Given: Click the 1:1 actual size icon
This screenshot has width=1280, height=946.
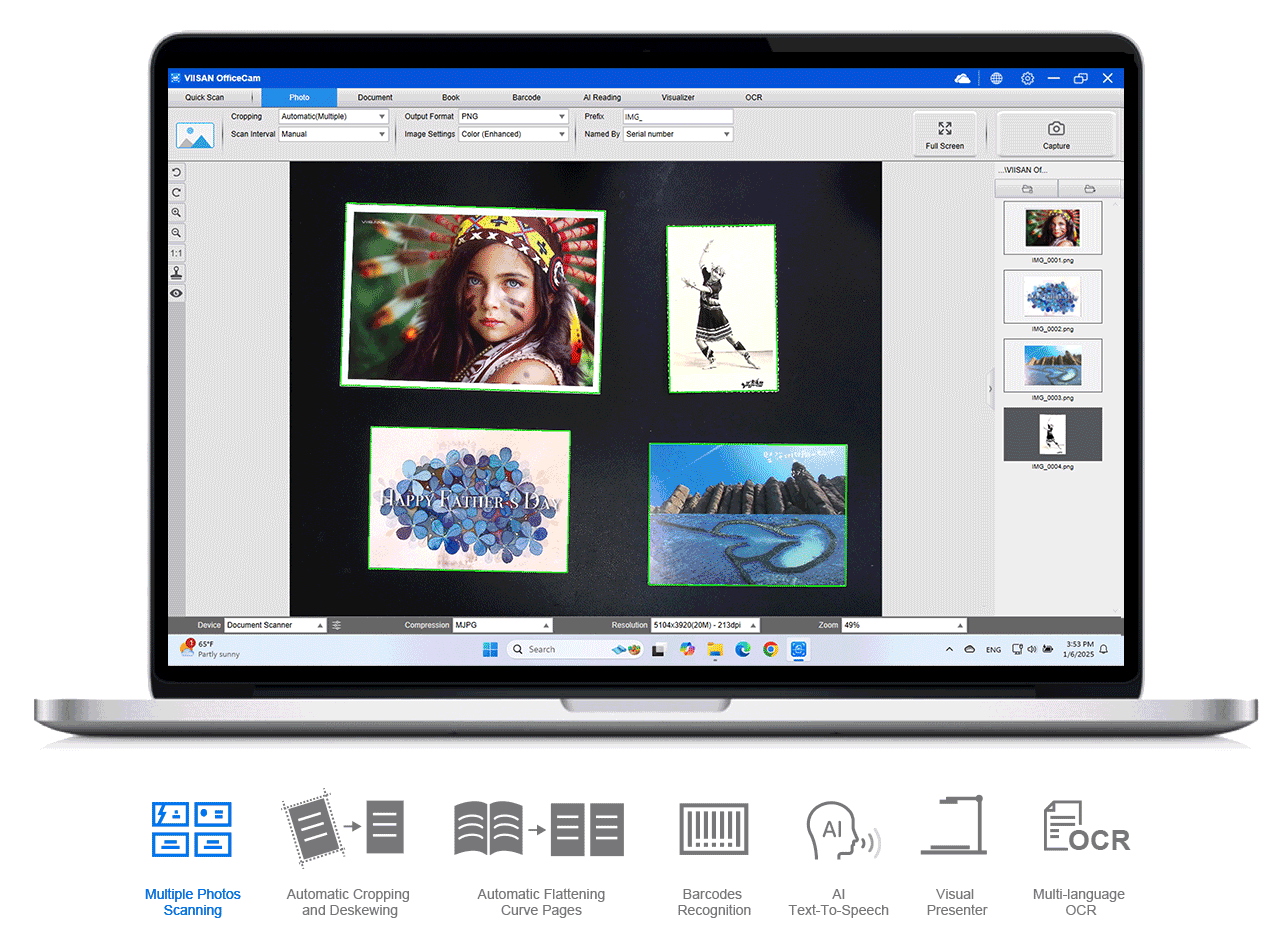Looking at the screenshot, I should tap(176, 253).
